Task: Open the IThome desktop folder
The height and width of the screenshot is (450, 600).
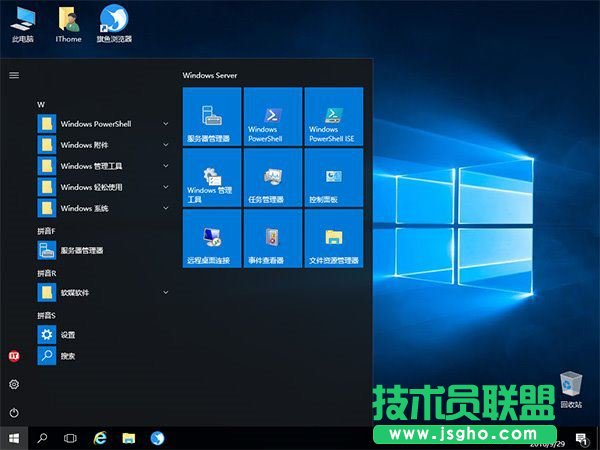Action: pos(68,23)
